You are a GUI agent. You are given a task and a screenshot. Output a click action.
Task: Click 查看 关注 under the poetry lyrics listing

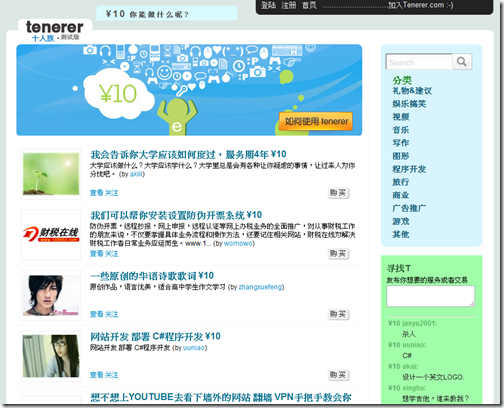[x=104, y=314]
